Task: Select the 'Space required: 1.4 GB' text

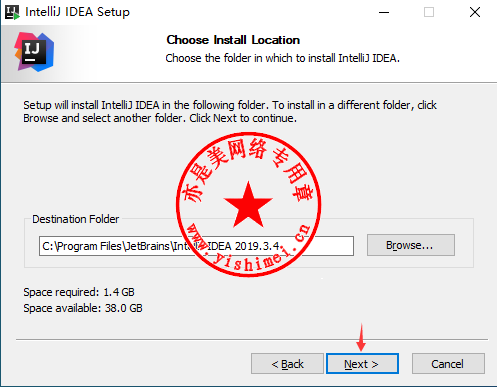Action: (79, 292)
